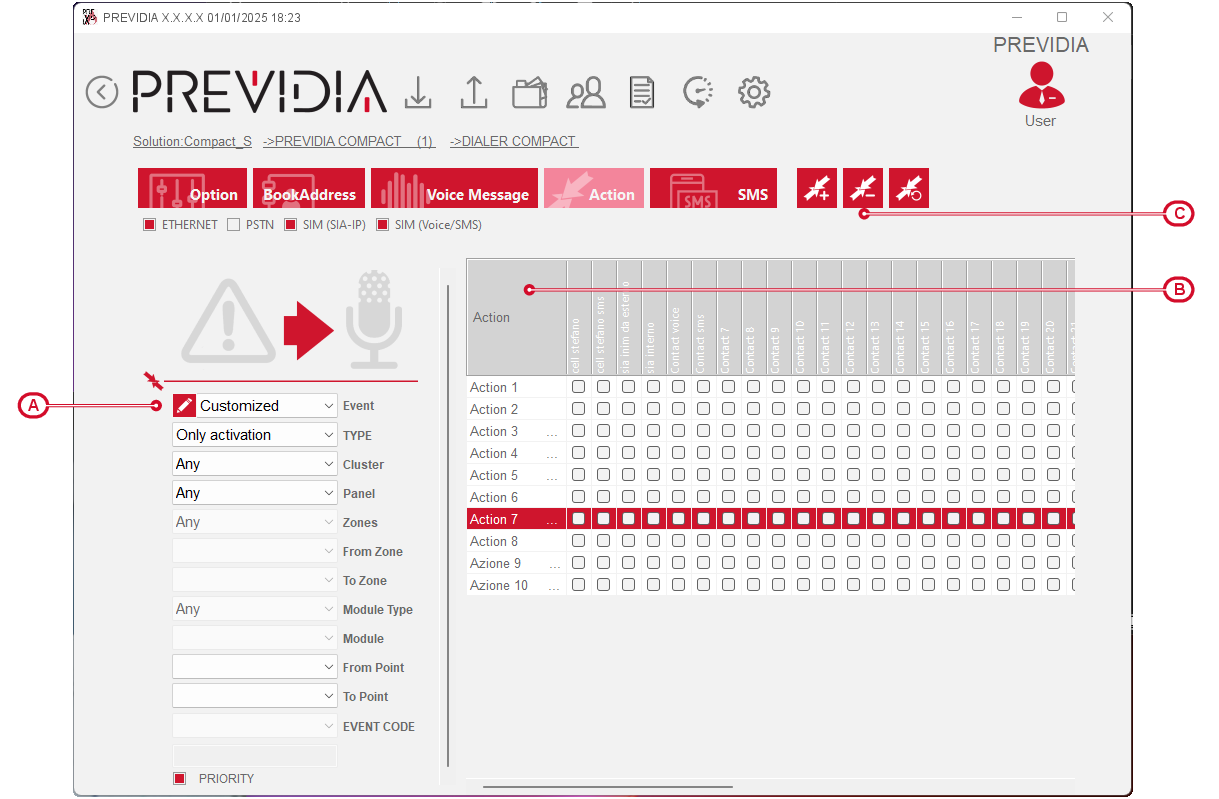This screenshot has height=799, width=1219.
Task: Follow the Solution:Compact_S breadcrumb link
Action: click(192, 141)
